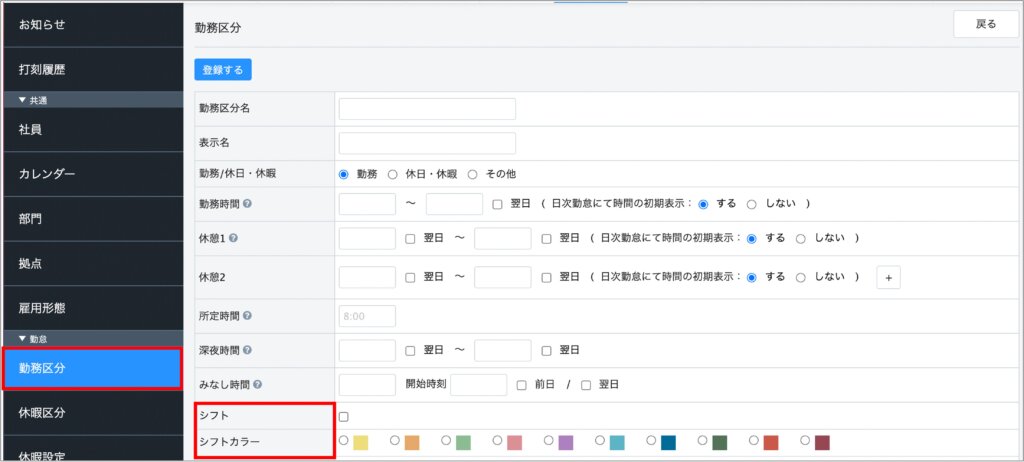
Task: Click help icon beside 深夜時間 label
Action: [247, 350]
